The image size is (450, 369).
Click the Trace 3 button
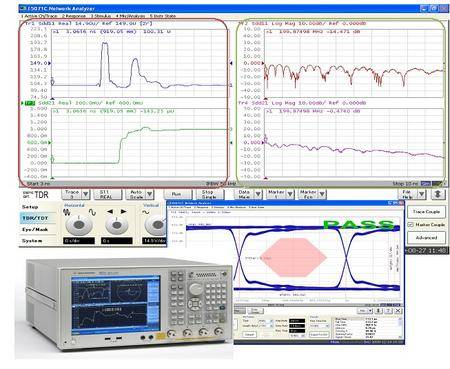coord(72,194)
